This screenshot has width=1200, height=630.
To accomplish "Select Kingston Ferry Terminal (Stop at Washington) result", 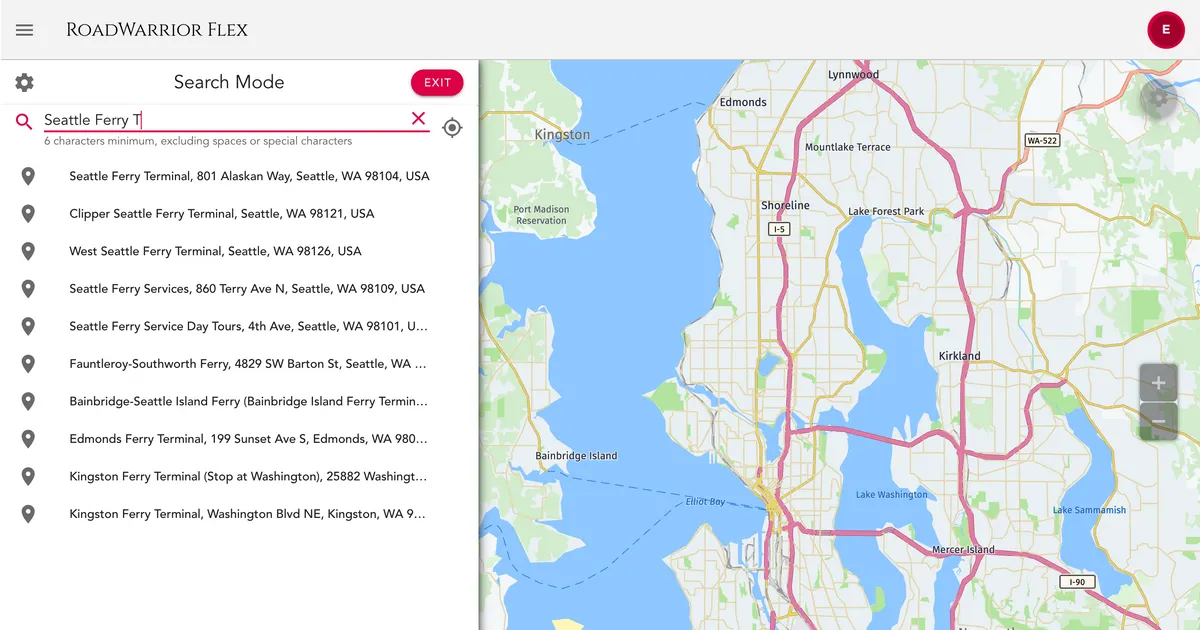I will [239, 476].
